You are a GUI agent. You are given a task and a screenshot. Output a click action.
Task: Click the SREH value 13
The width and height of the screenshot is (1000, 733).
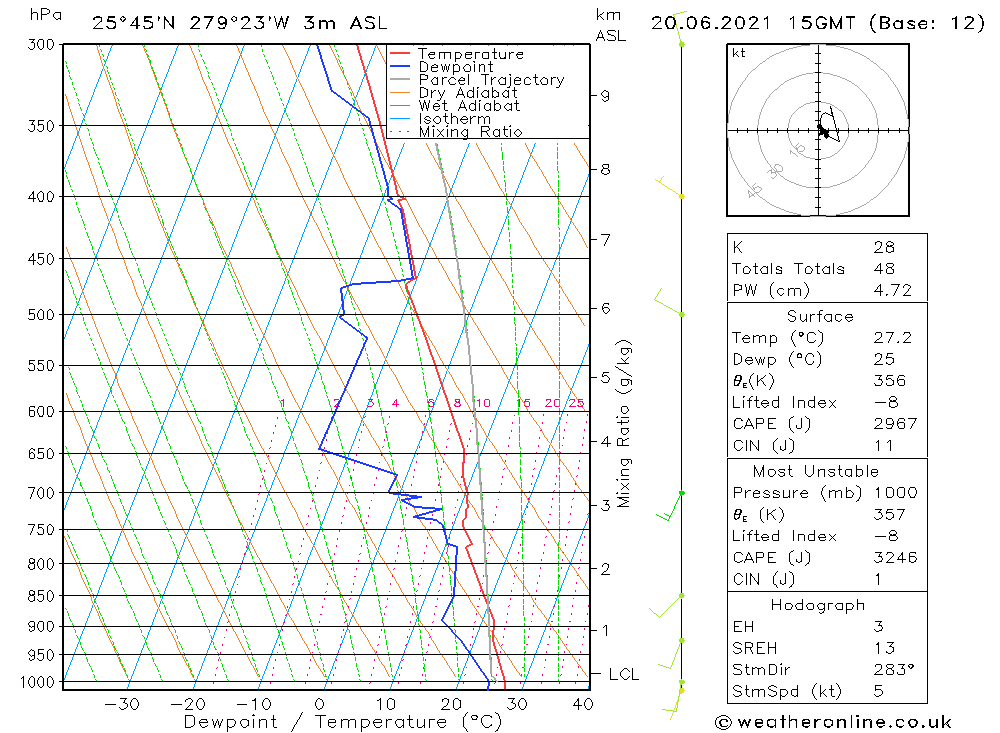point(884,648)
